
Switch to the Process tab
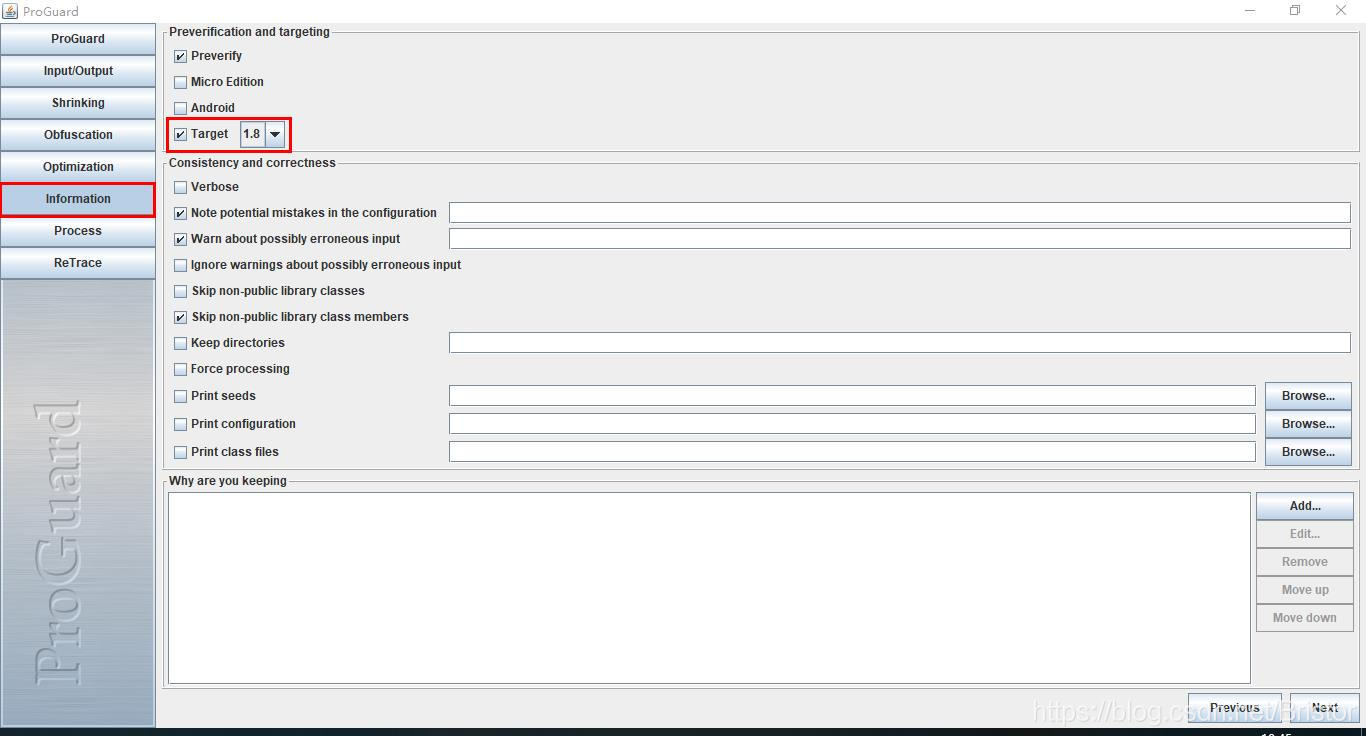pos(78,231)
